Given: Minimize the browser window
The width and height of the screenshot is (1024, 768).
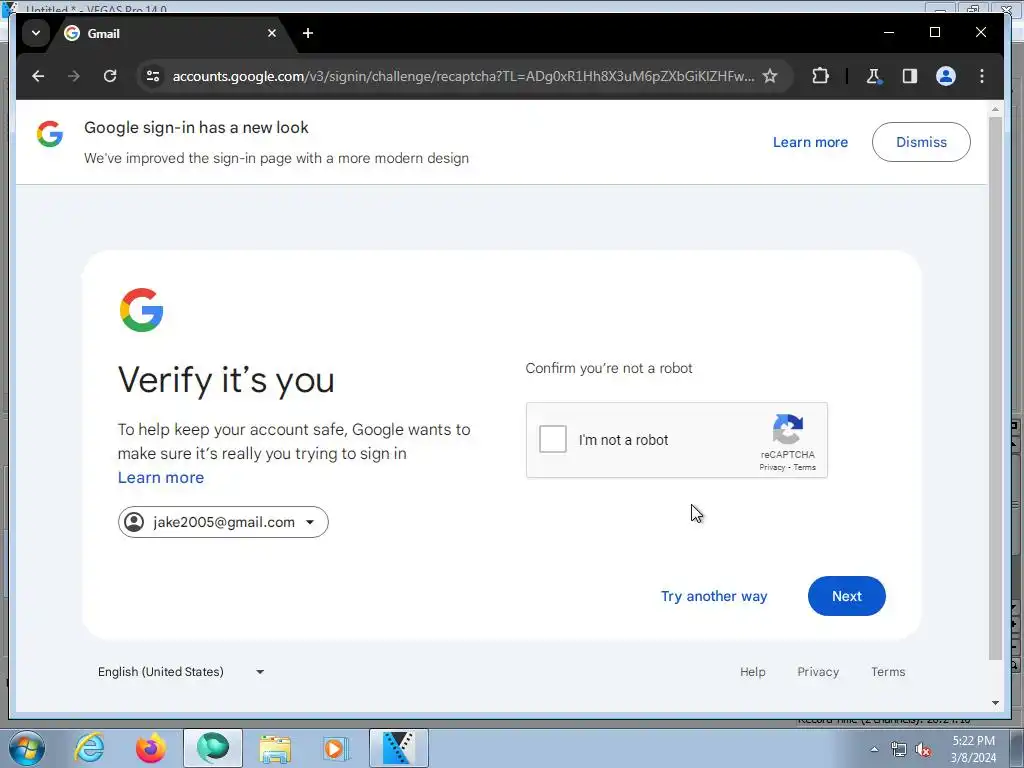Looking at the screenshot, I should click(889, 32).
